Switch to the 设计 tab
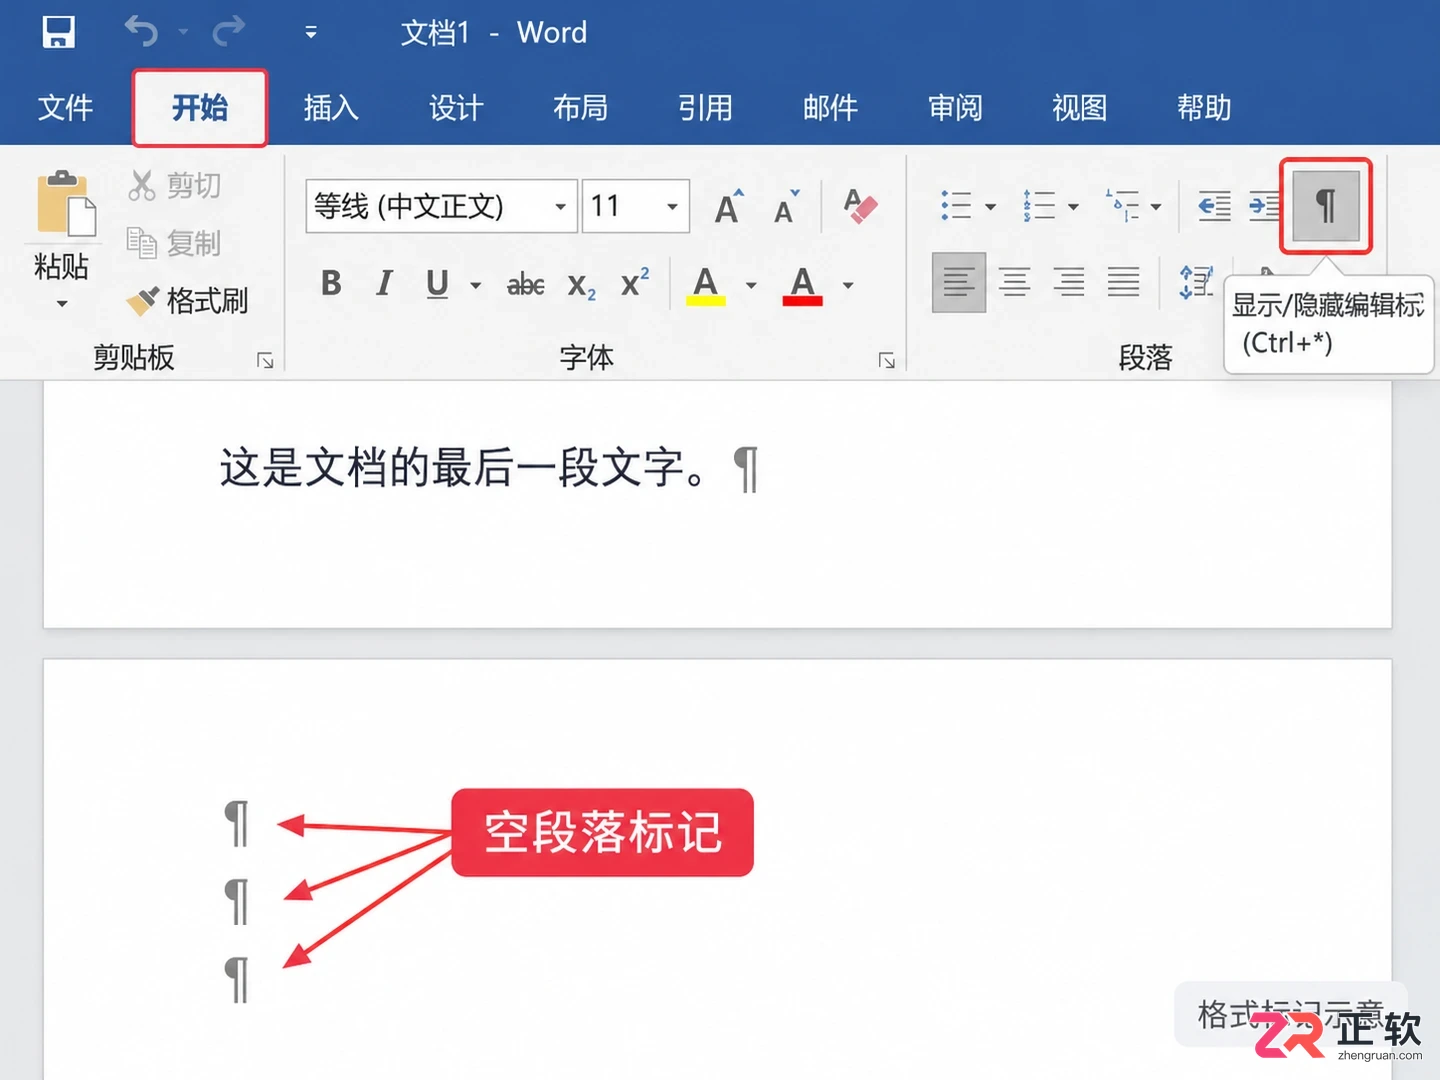The image size is (1440, 1080). point(456,107)
